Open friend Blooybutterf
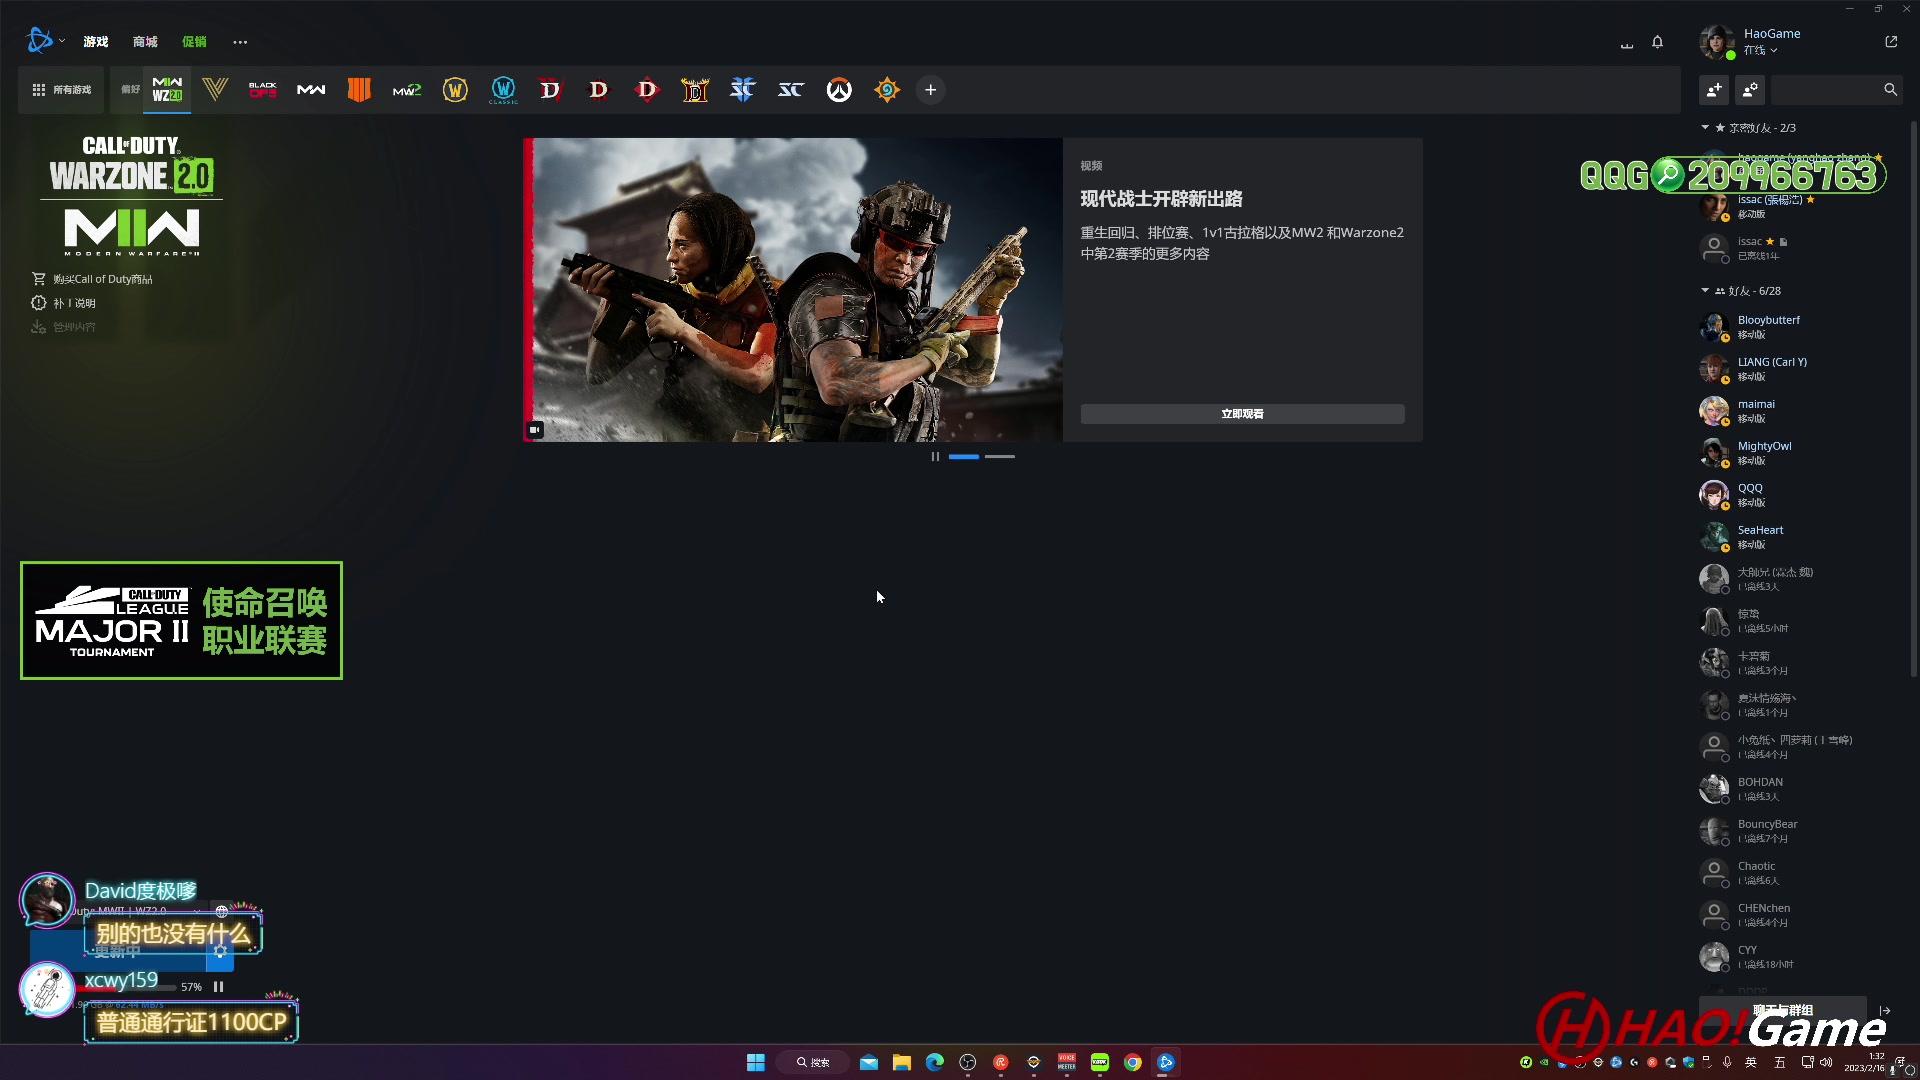This screenshot has width=1920, height=1080. 1800,327
